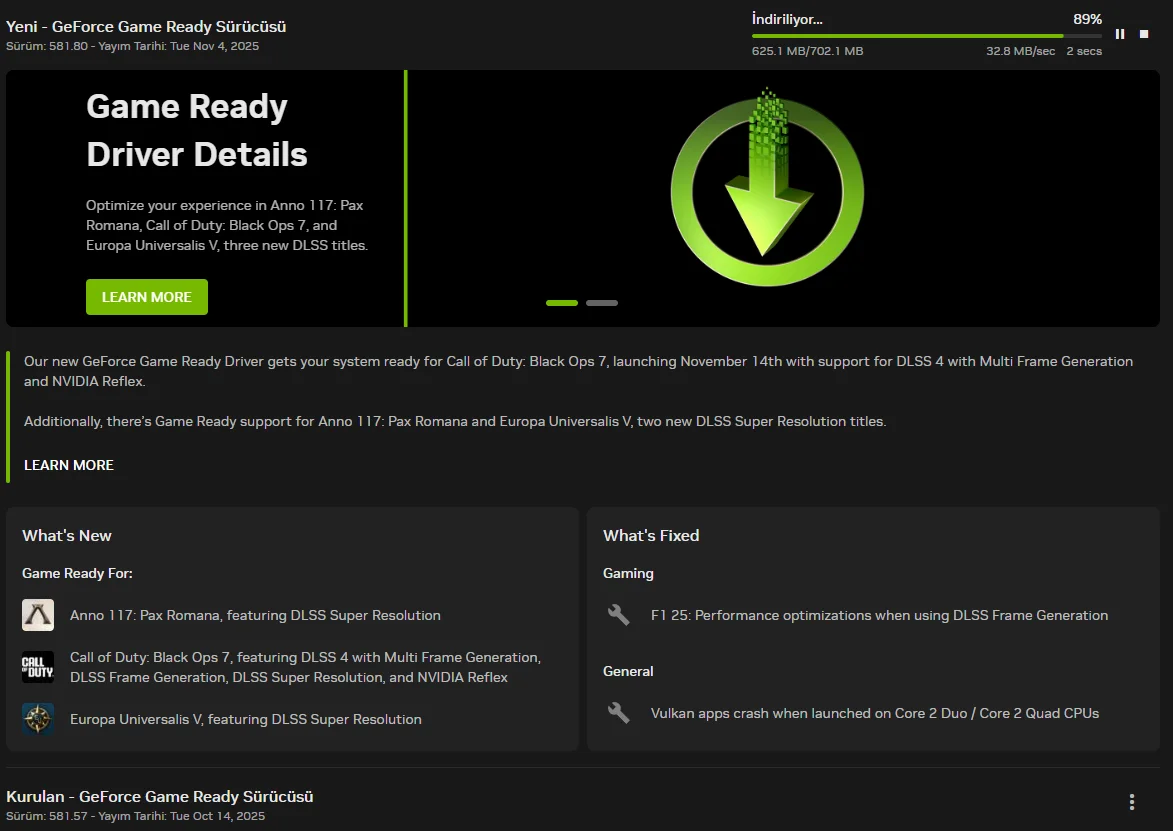This screenshot has width=1173, height=831.
Task: Click the 'Game Ready For:' subheading
Action: (77, 574)
